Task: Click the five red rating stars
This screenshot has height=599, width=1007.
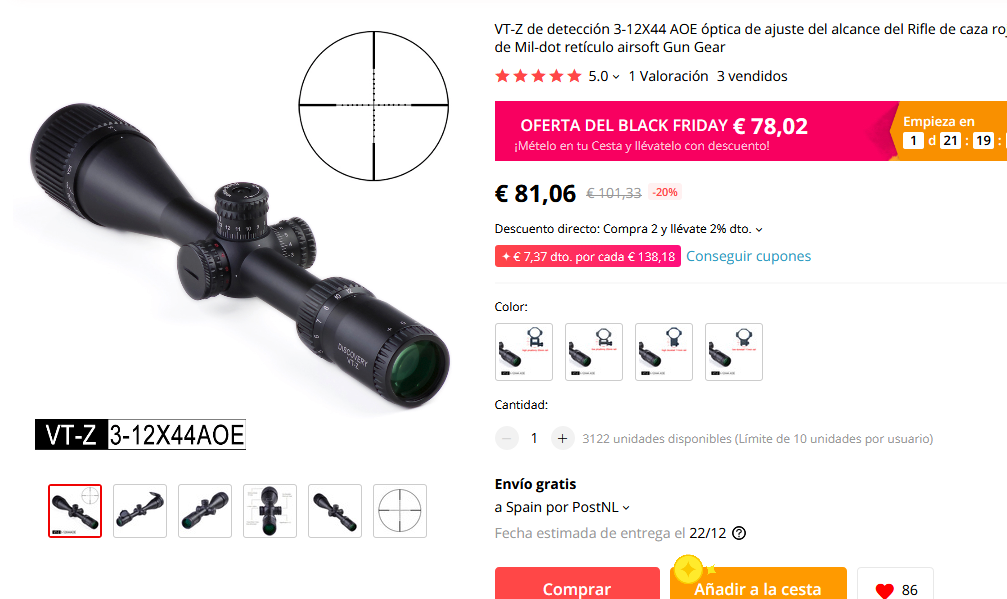Action: tap(538, 76)
